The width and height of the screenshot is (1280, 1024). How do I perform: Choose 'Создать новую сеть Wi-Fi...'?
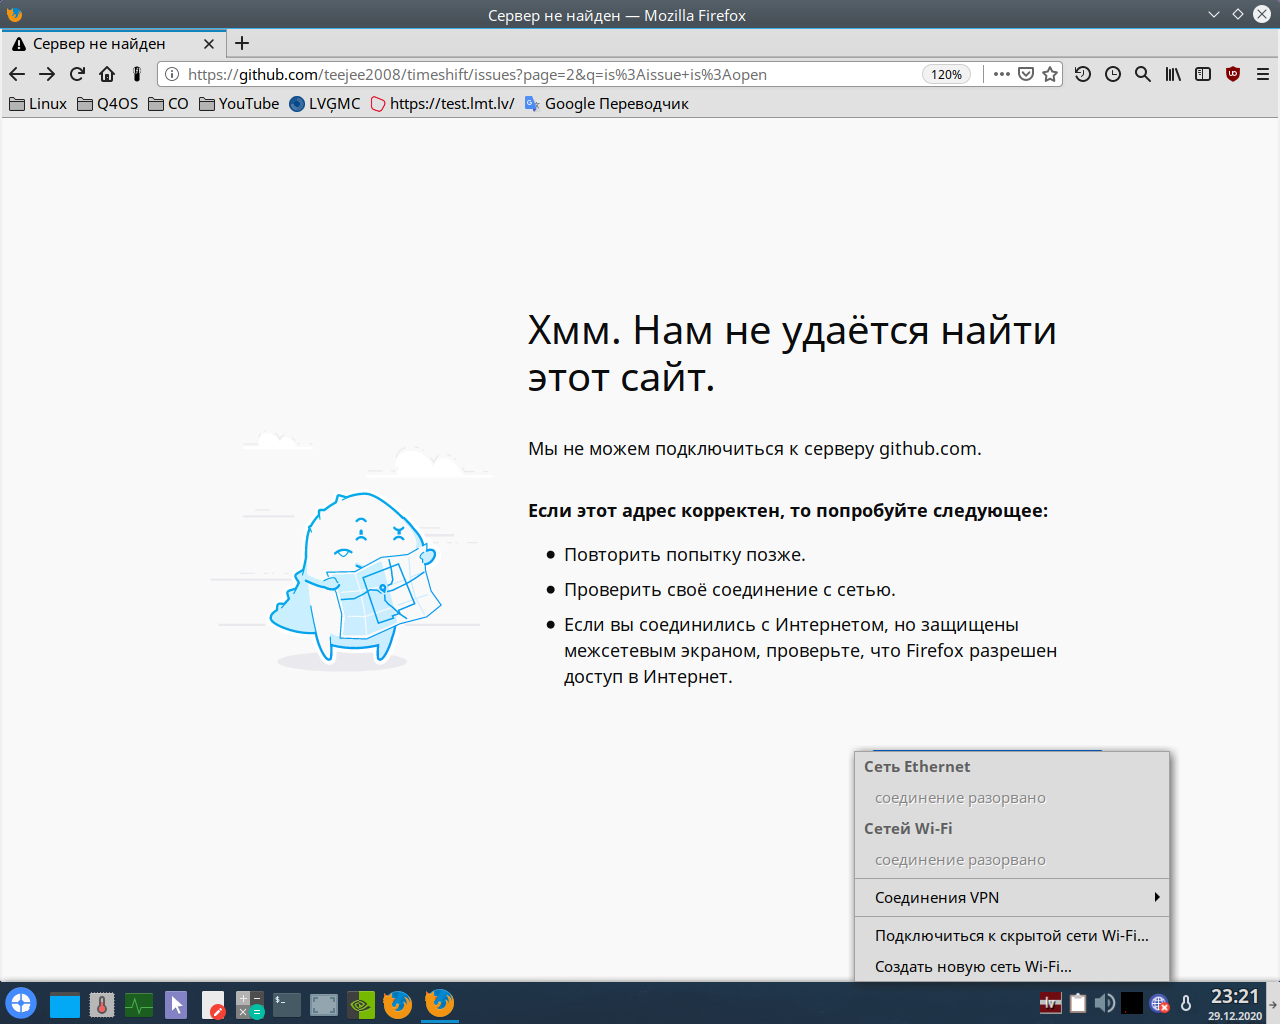(x=1012, y=967)
